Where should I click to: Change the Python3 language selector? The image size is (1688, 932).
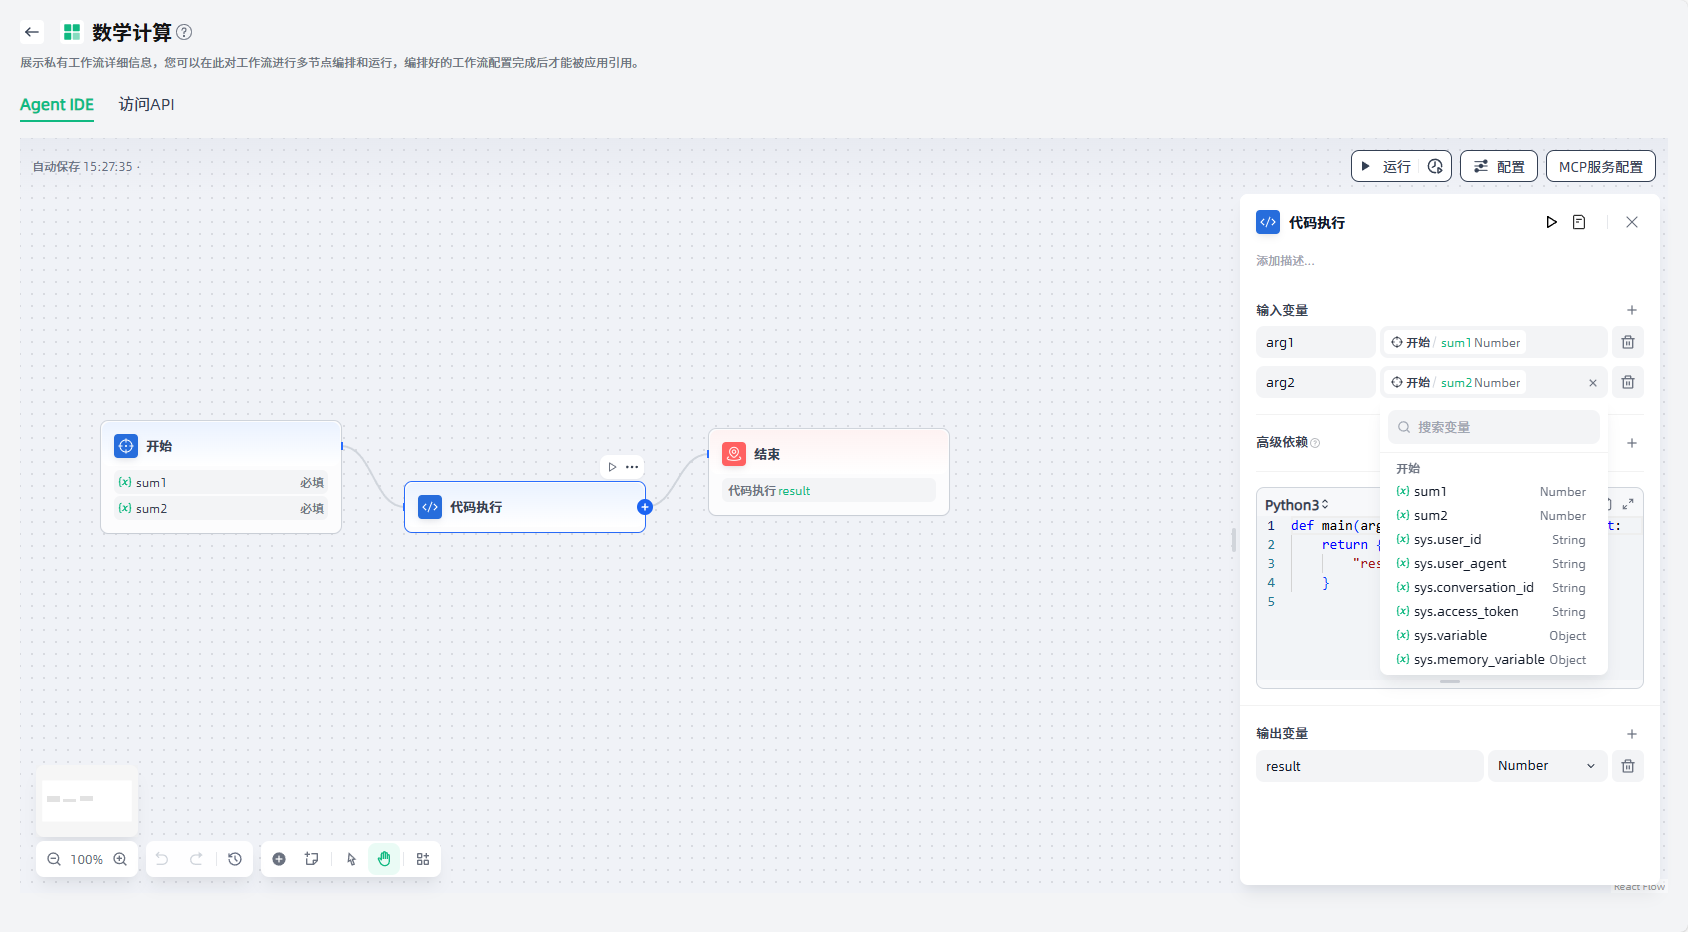point(1296,505)
